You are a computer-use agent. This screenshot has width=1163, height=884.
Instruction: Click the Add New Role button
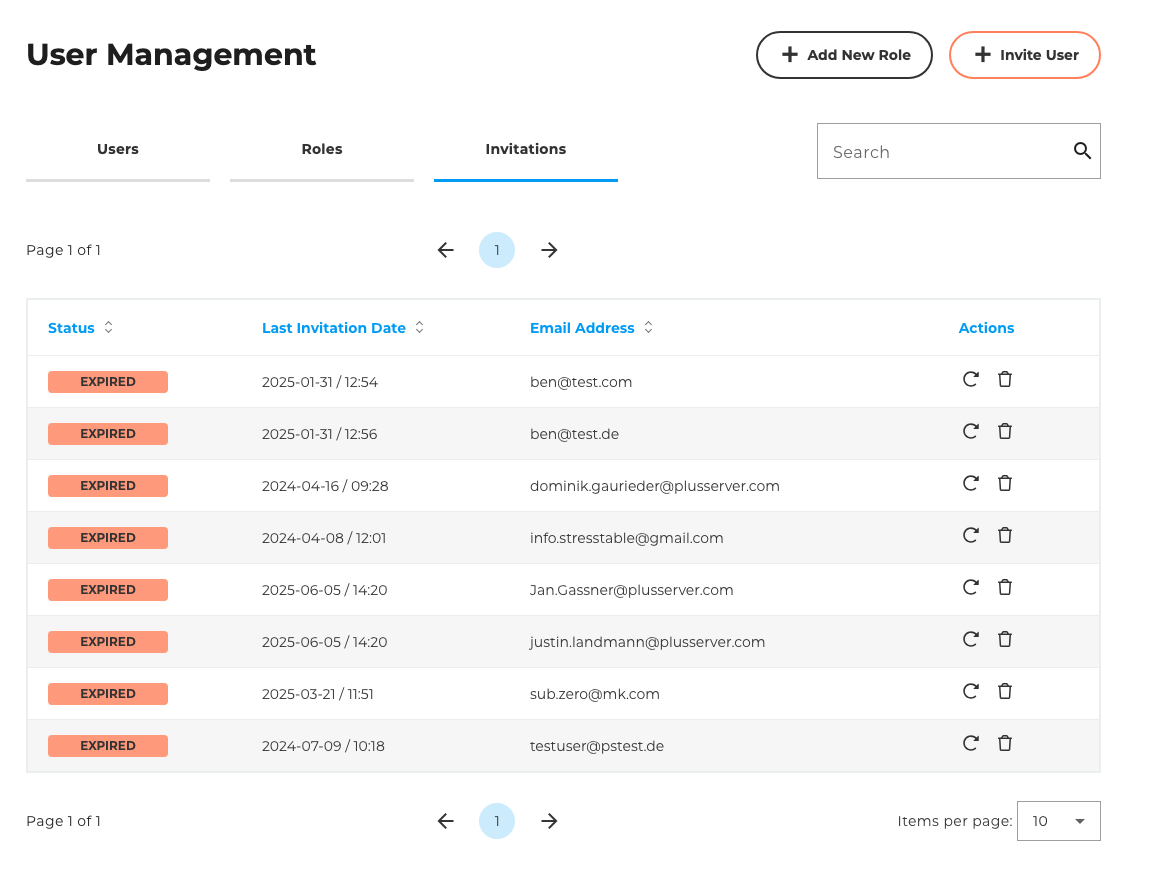click(844, 55)
